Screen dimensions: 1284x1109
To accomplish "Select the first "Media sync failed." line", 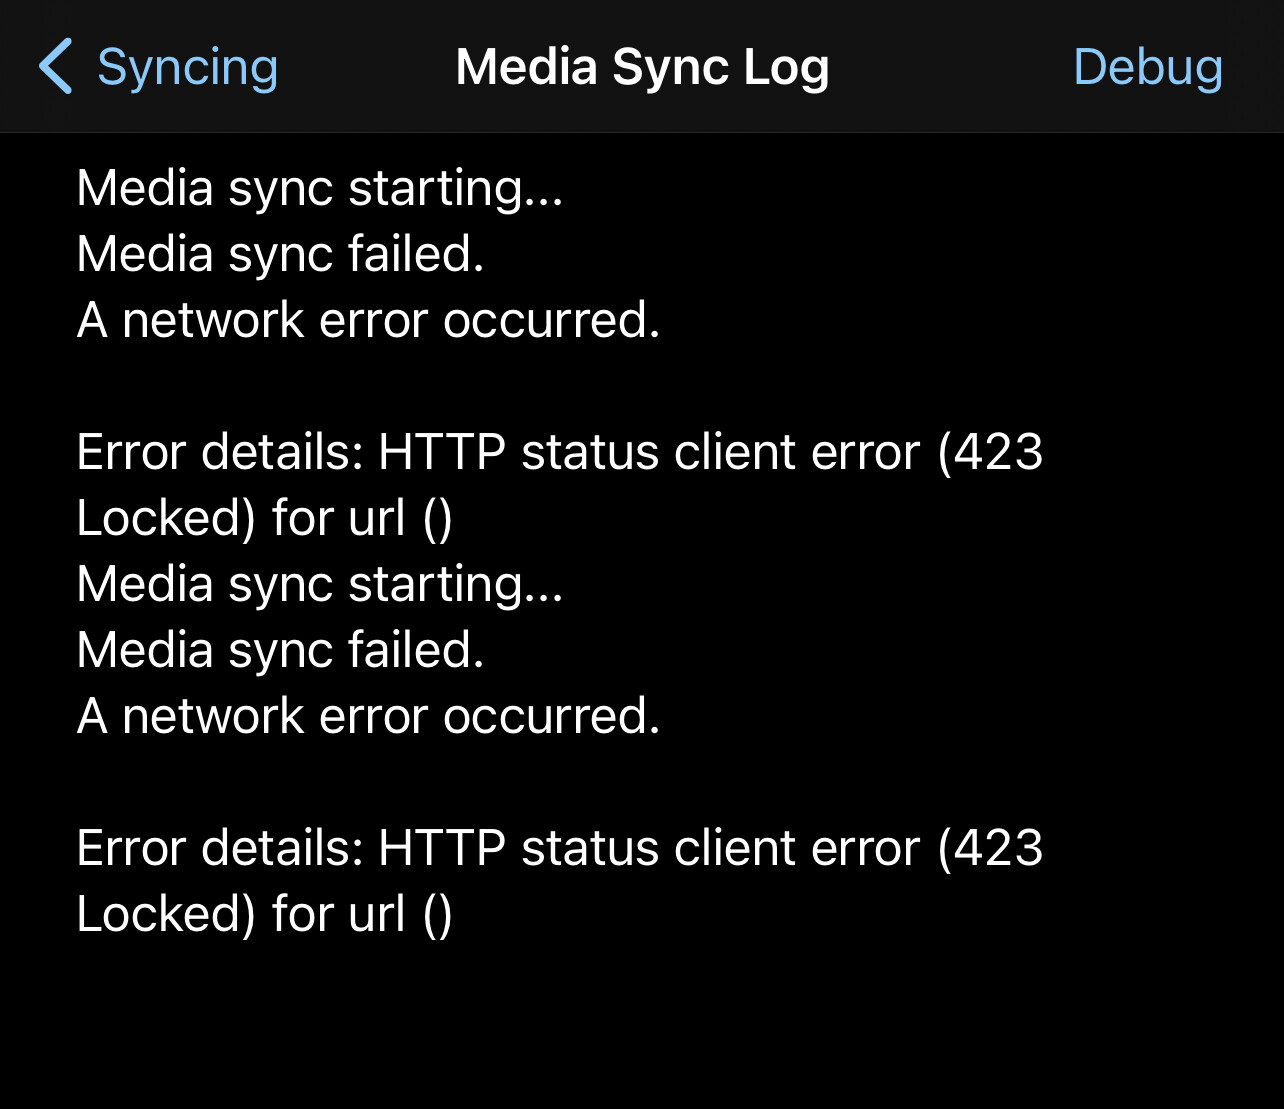I will [x=280, y=254].
